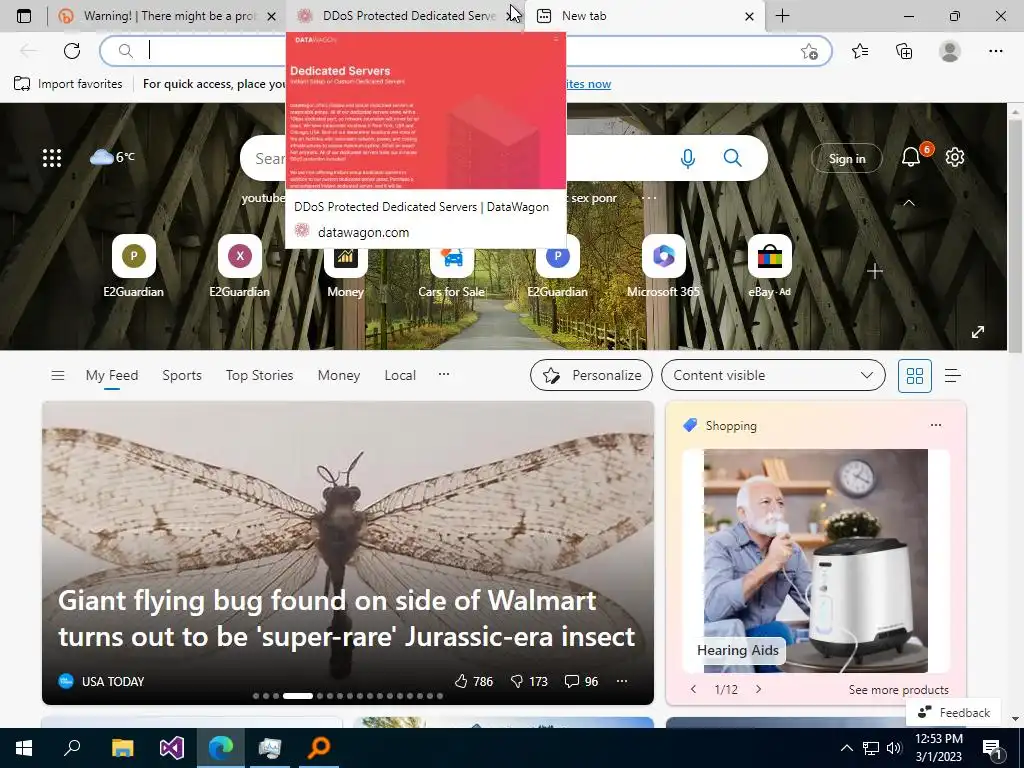Viewport: 1024px width, 768px height.
Task: Show more suggested searches ellipsis
Action: pyautogui.click(x=649, y=198)
